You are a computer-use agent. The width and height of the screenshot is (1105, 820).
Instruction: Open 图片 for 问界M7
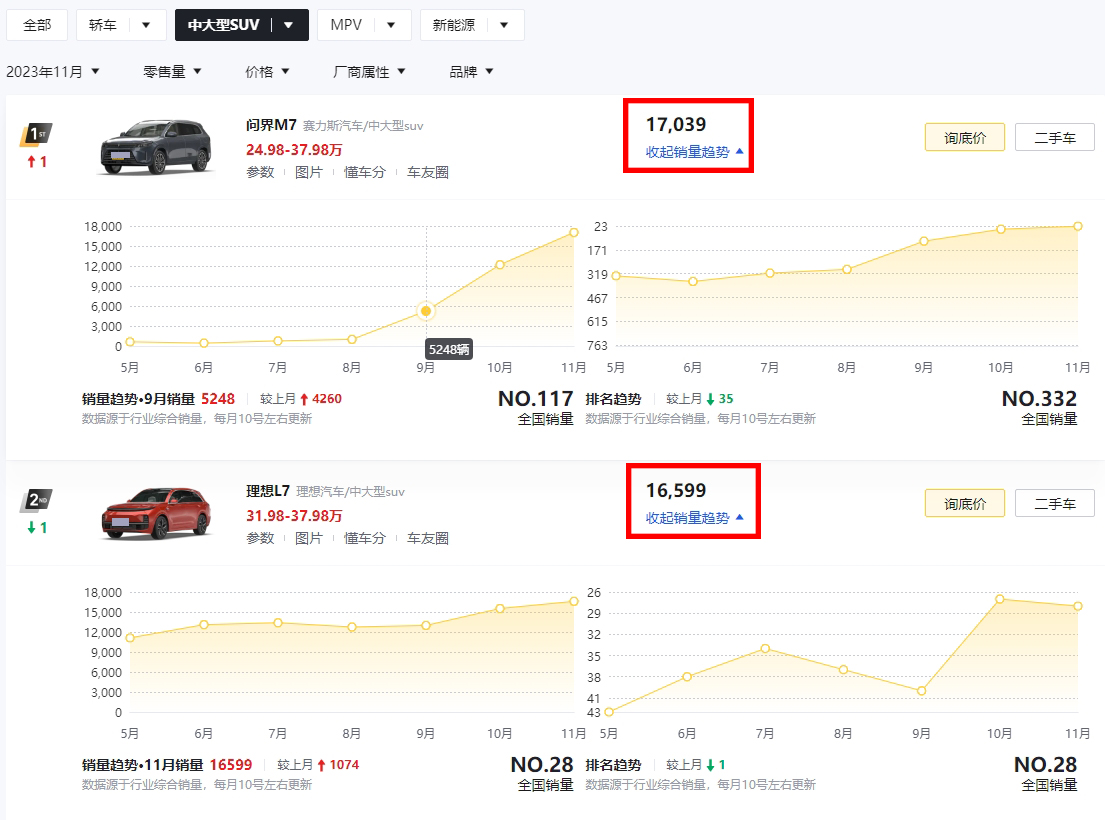pyautogui.click(x=309, y=173)
